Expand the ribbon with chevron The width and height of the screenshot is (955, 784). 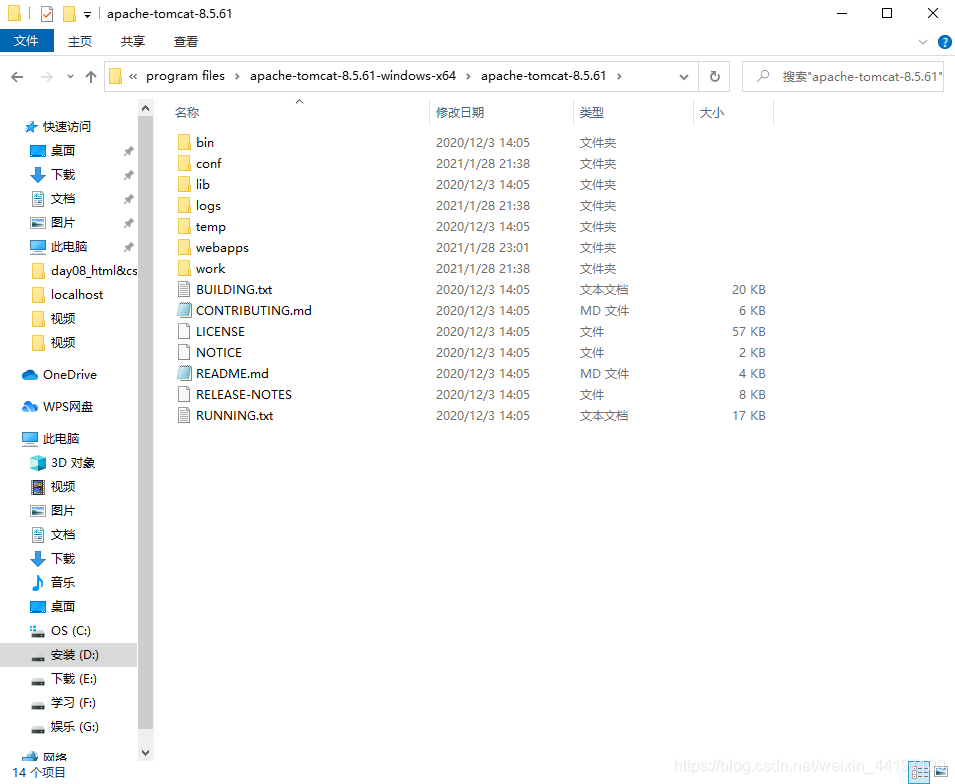(923, 42)
